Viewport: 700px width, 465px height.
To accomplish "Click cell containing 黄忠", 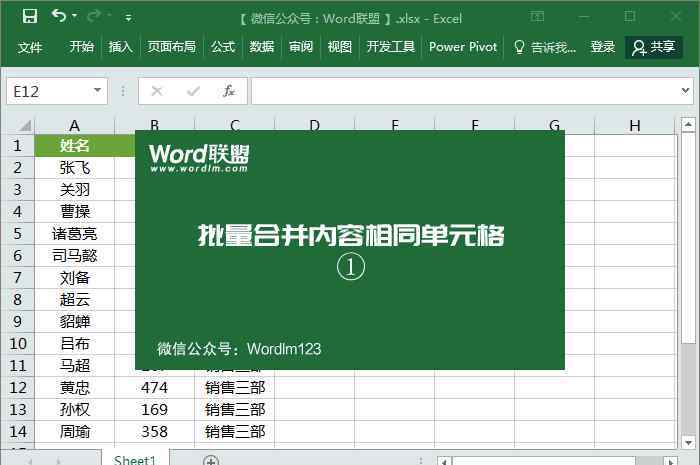I will pos(75,387).
